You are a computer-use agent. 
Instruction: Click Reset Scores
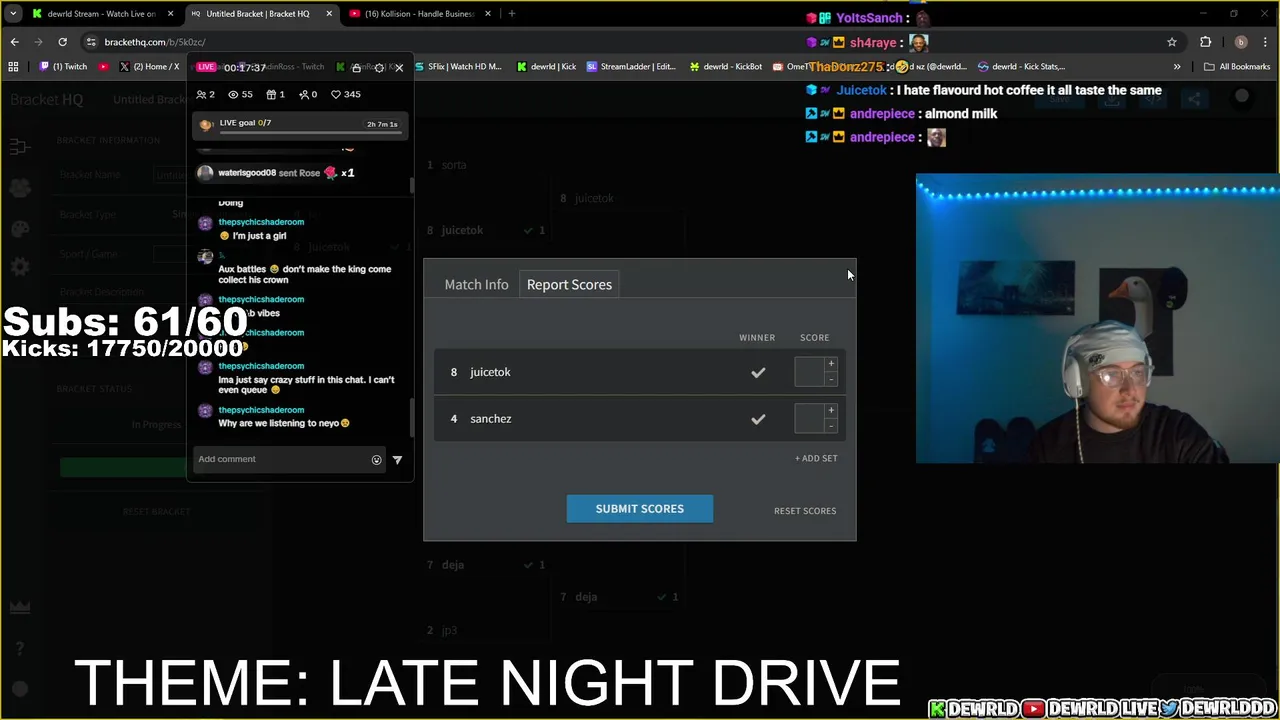click(x=805, y=511)
